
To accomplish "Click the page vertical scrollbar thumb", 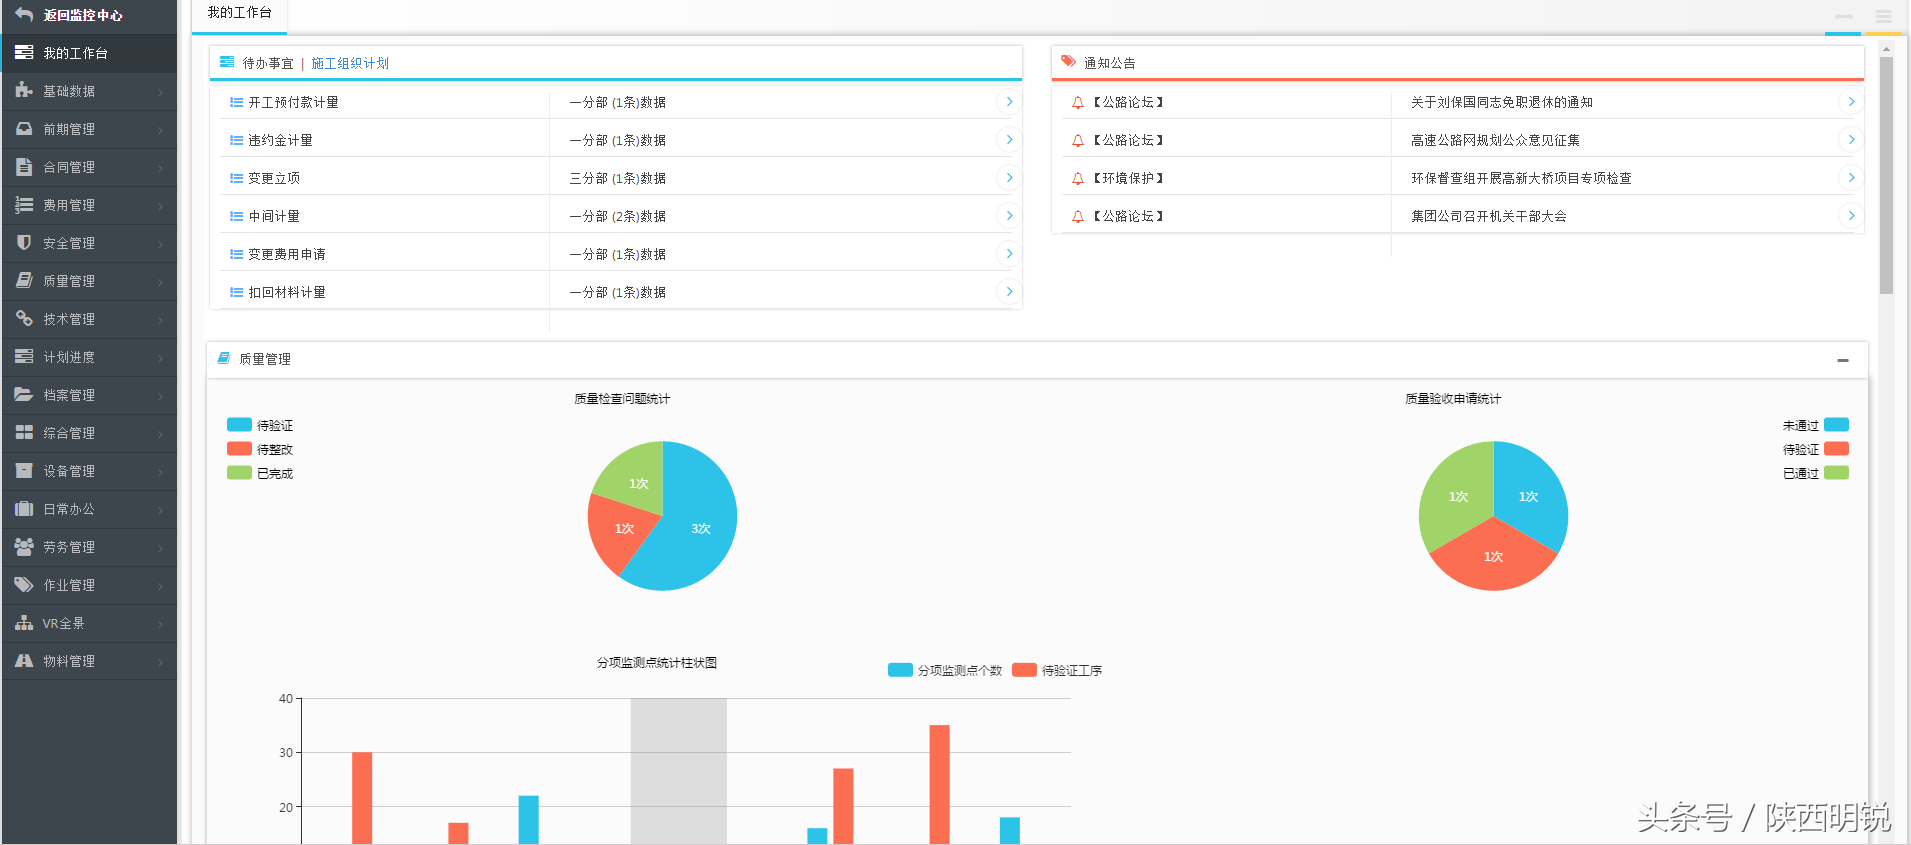I will [1886, 175].
